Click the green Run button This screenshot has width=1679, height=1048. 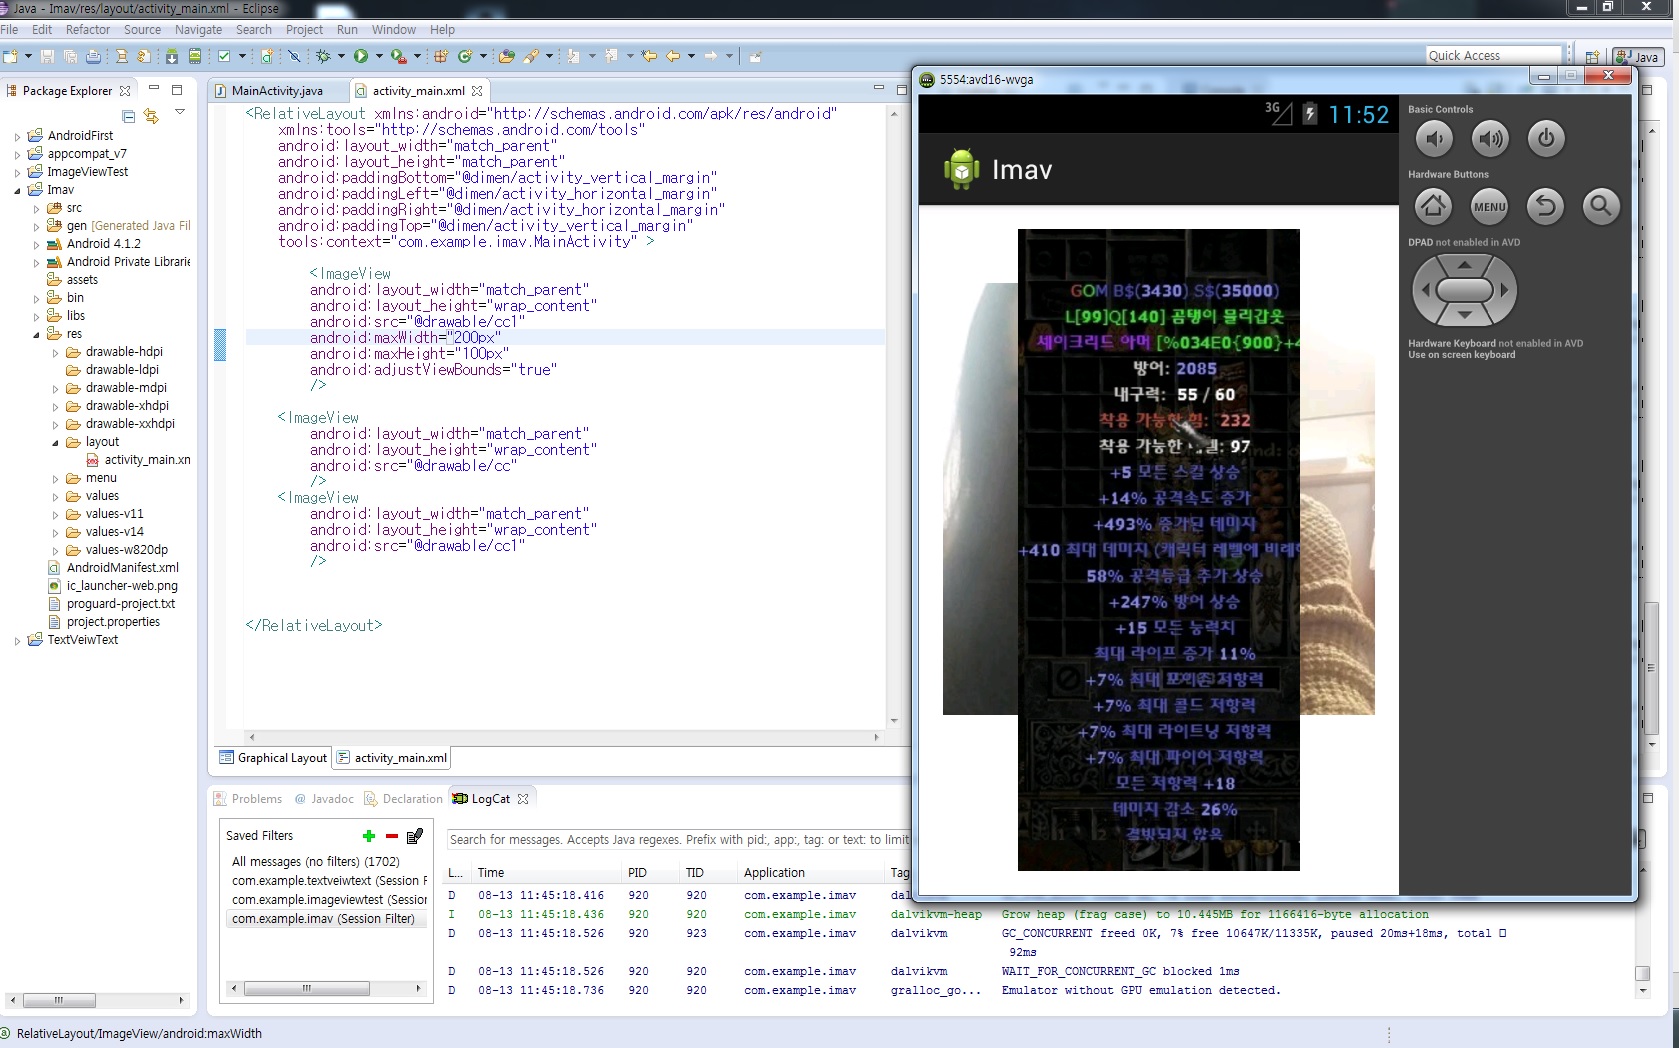pyautogui.click(x=361, y=56)
